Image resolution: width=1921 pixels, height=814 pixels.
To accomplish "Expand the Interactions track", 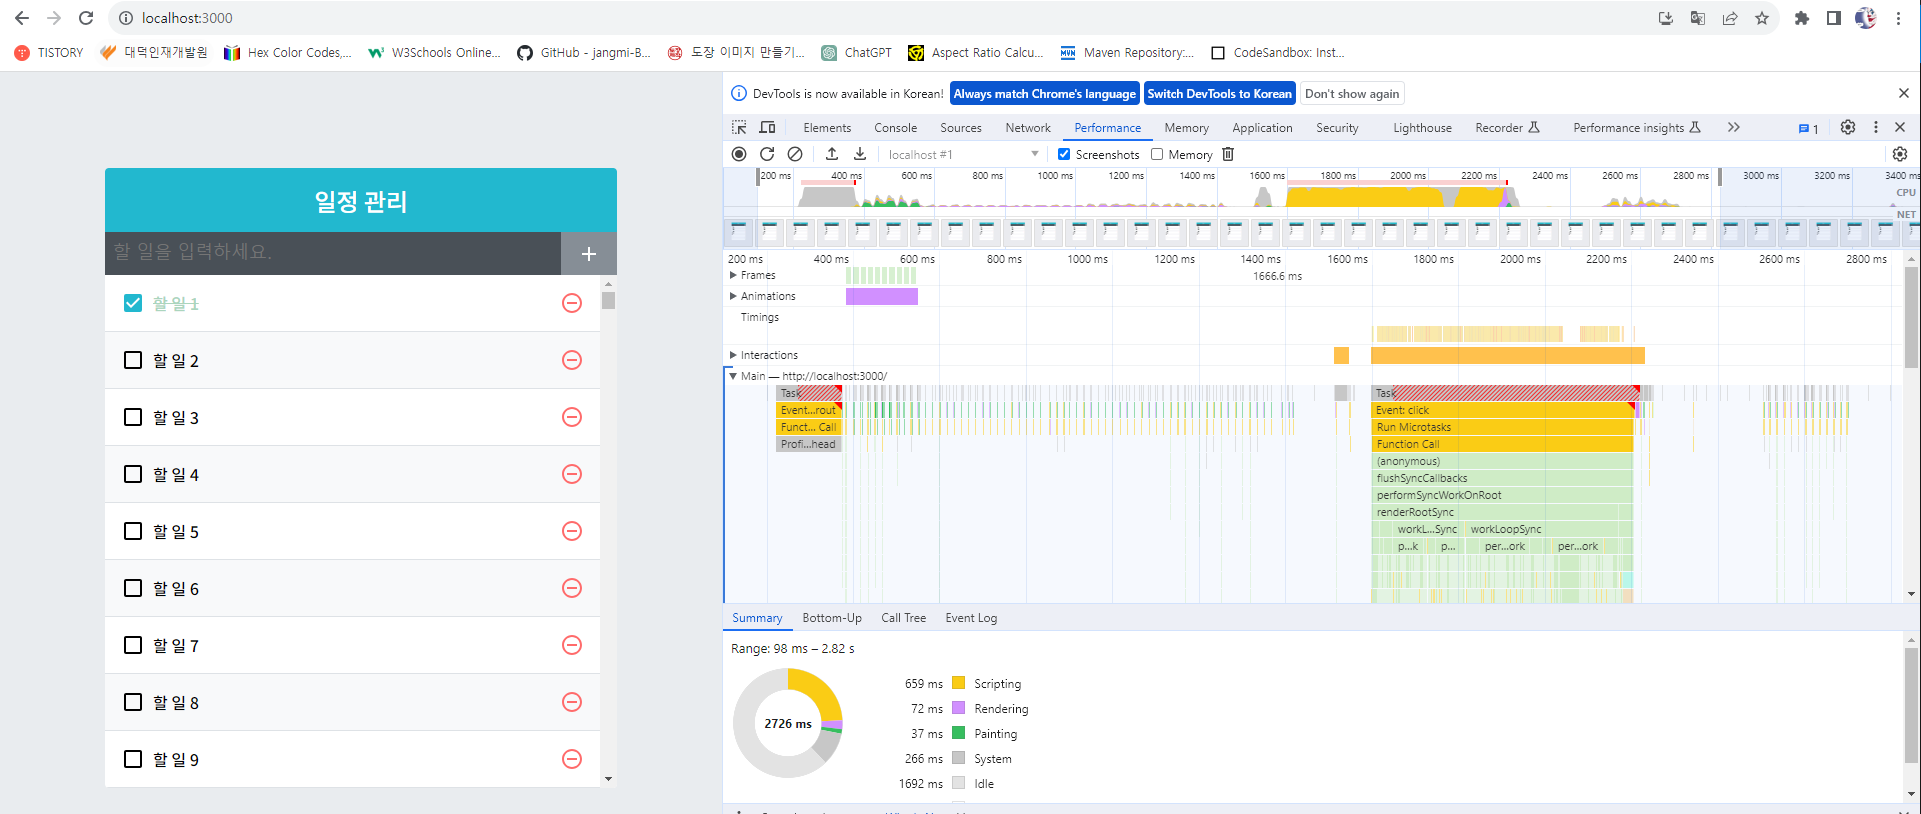I will pos(733,355).
